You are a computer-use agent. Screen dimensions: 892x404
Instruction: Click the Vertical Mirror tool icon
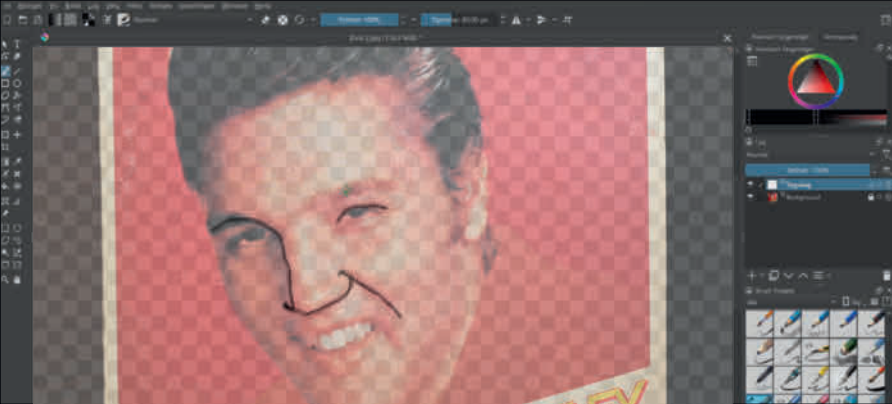coord(542,20)
